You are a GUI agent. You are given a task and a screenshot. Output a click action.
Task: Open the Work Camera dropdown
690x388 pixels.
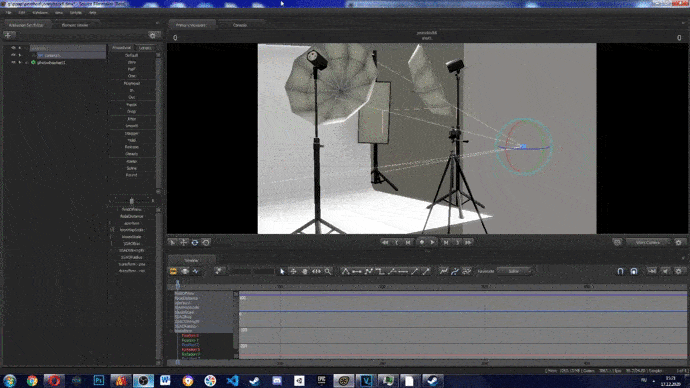pos(649,242)
